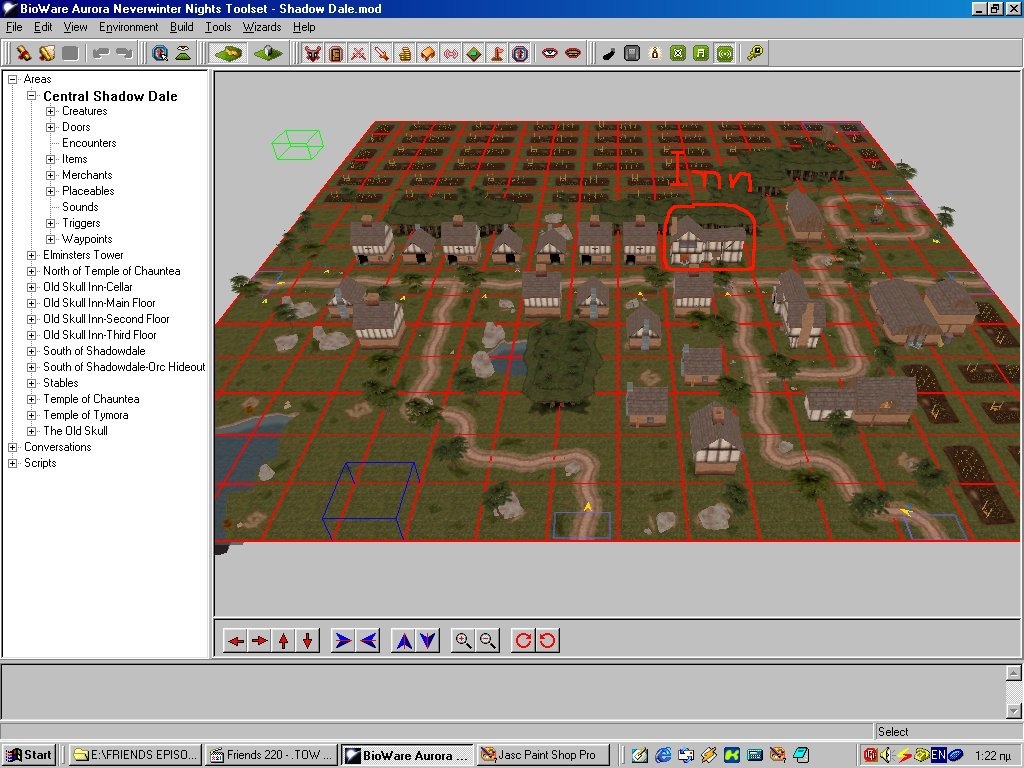Click the key icon in the toolbar

(755, 53)
